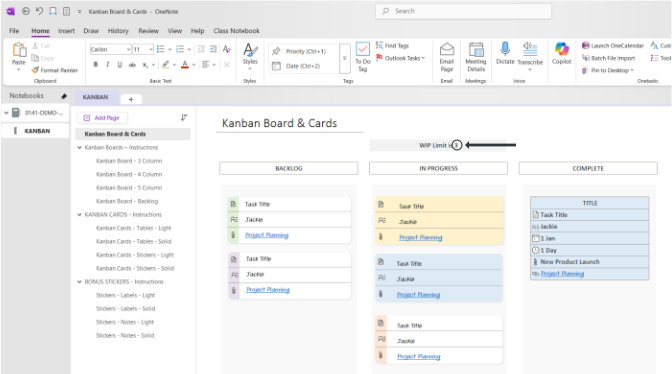
Task: Pick the text highlight color
Action: click(165, 65)
